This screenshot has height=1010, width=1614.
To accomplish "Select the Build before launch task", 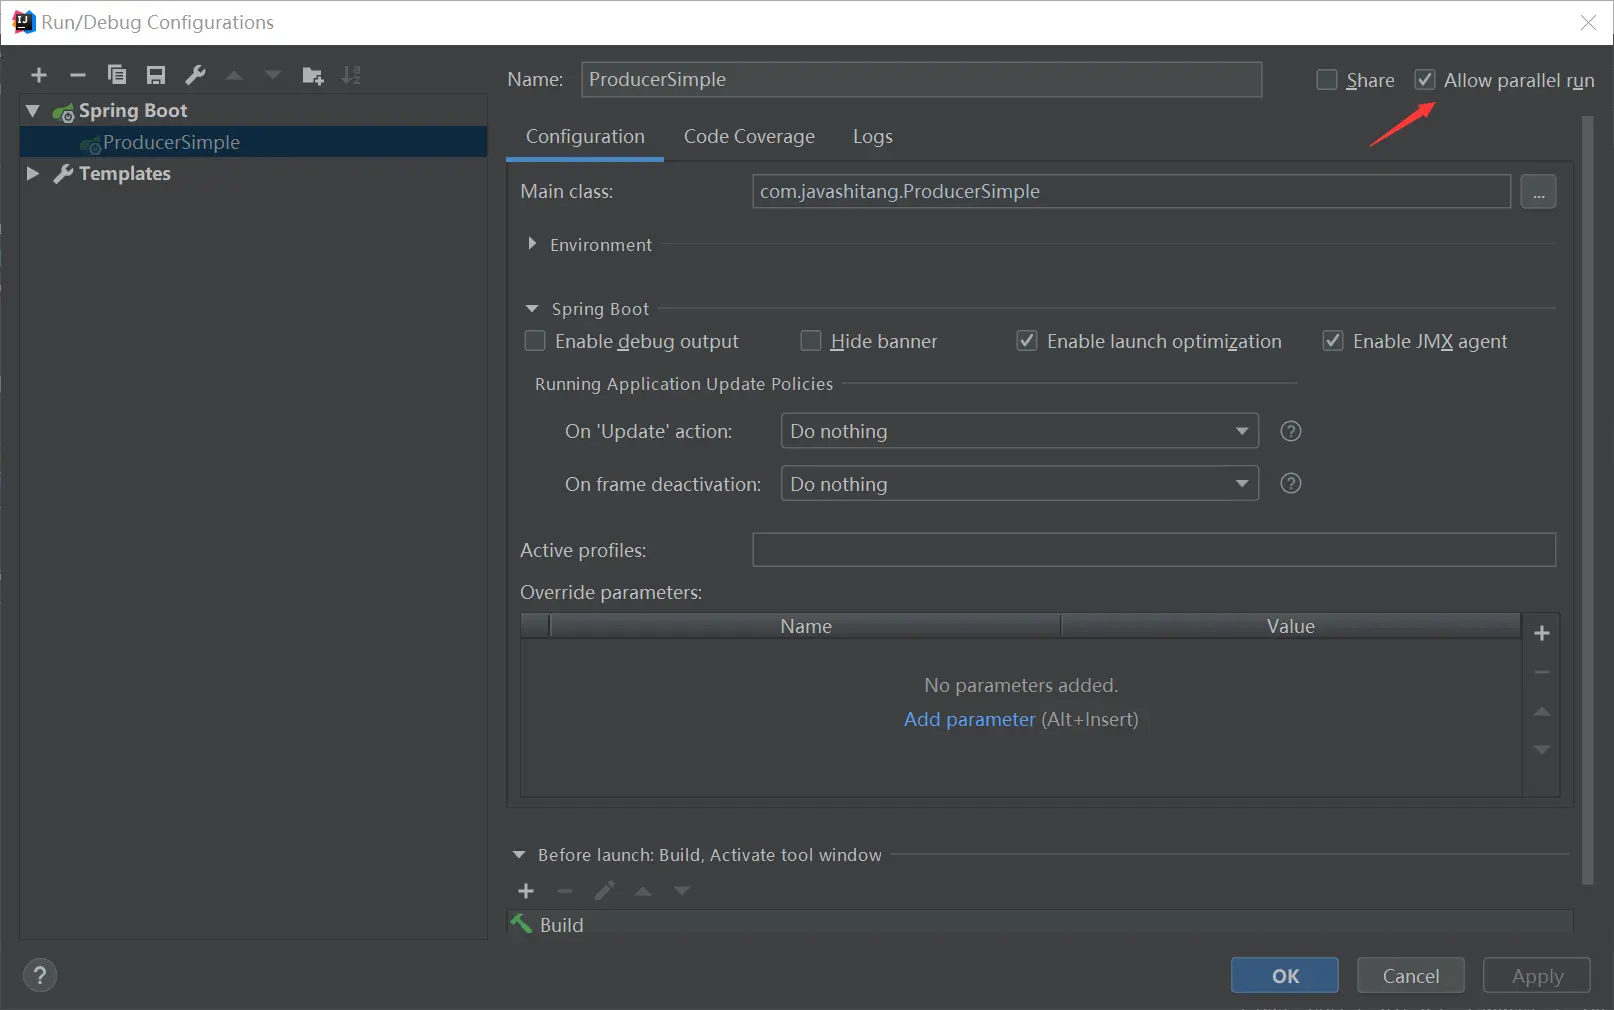I will pyautogui.click(x=1040, y=924).
